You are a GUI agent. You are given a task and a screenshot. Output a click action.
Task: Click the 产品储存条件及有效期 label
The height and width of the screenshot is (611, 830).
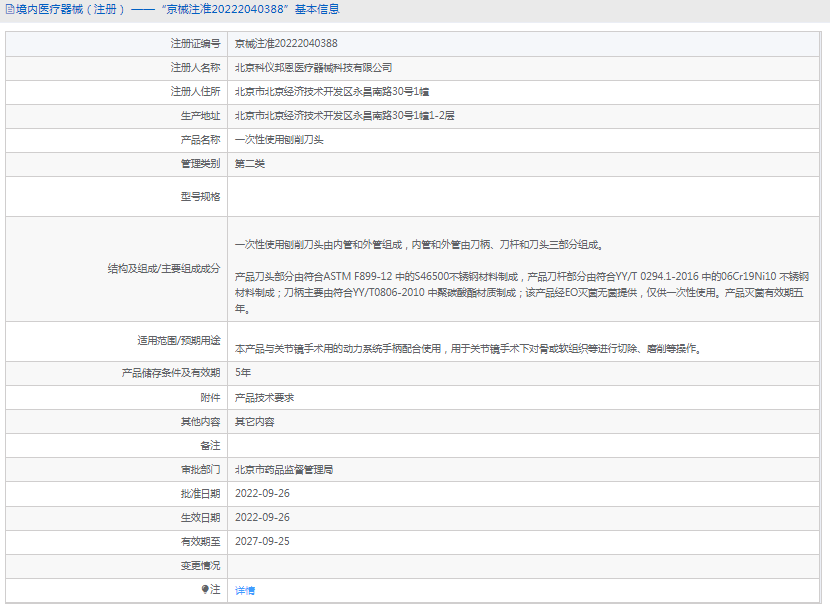click(170, 373)
